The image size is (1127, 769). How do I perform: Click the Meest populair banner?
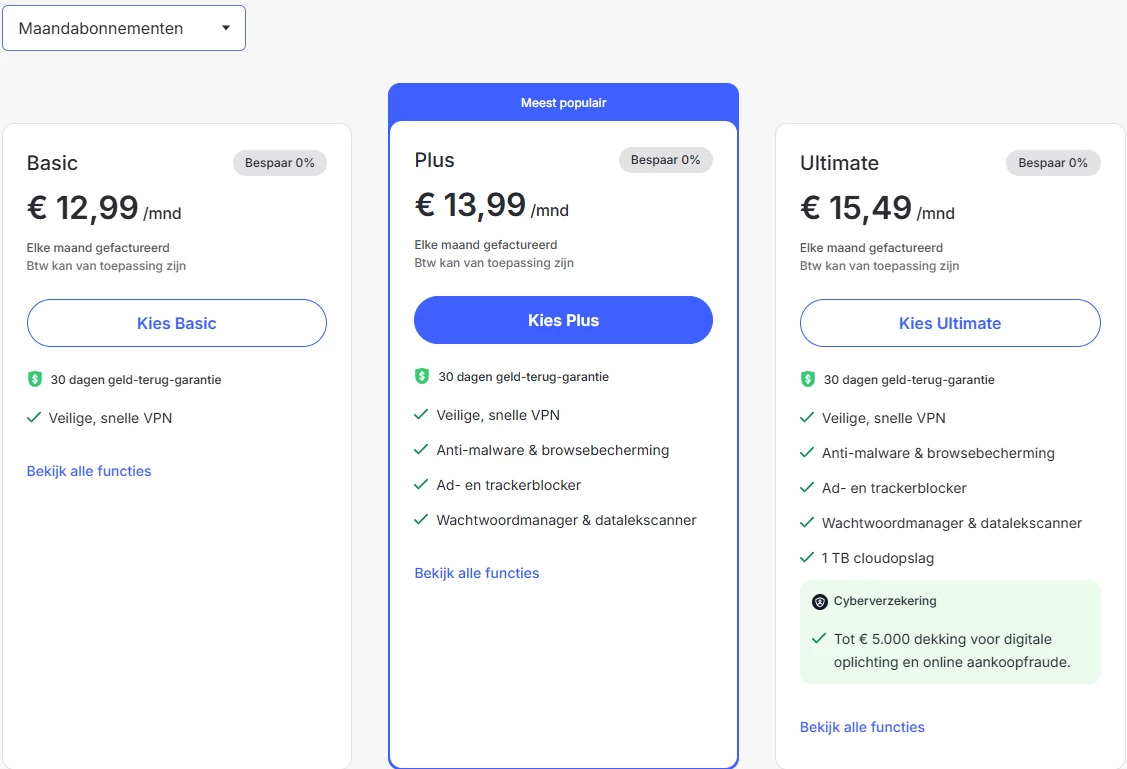[x=563, y=103]
